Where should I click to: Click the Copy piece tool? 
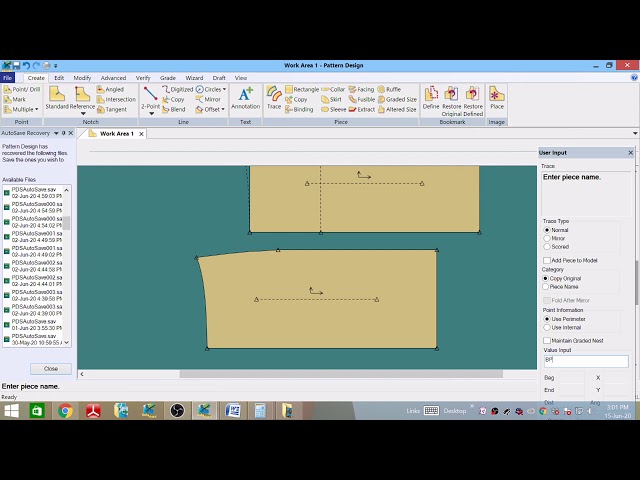click(x=296, y=99)
